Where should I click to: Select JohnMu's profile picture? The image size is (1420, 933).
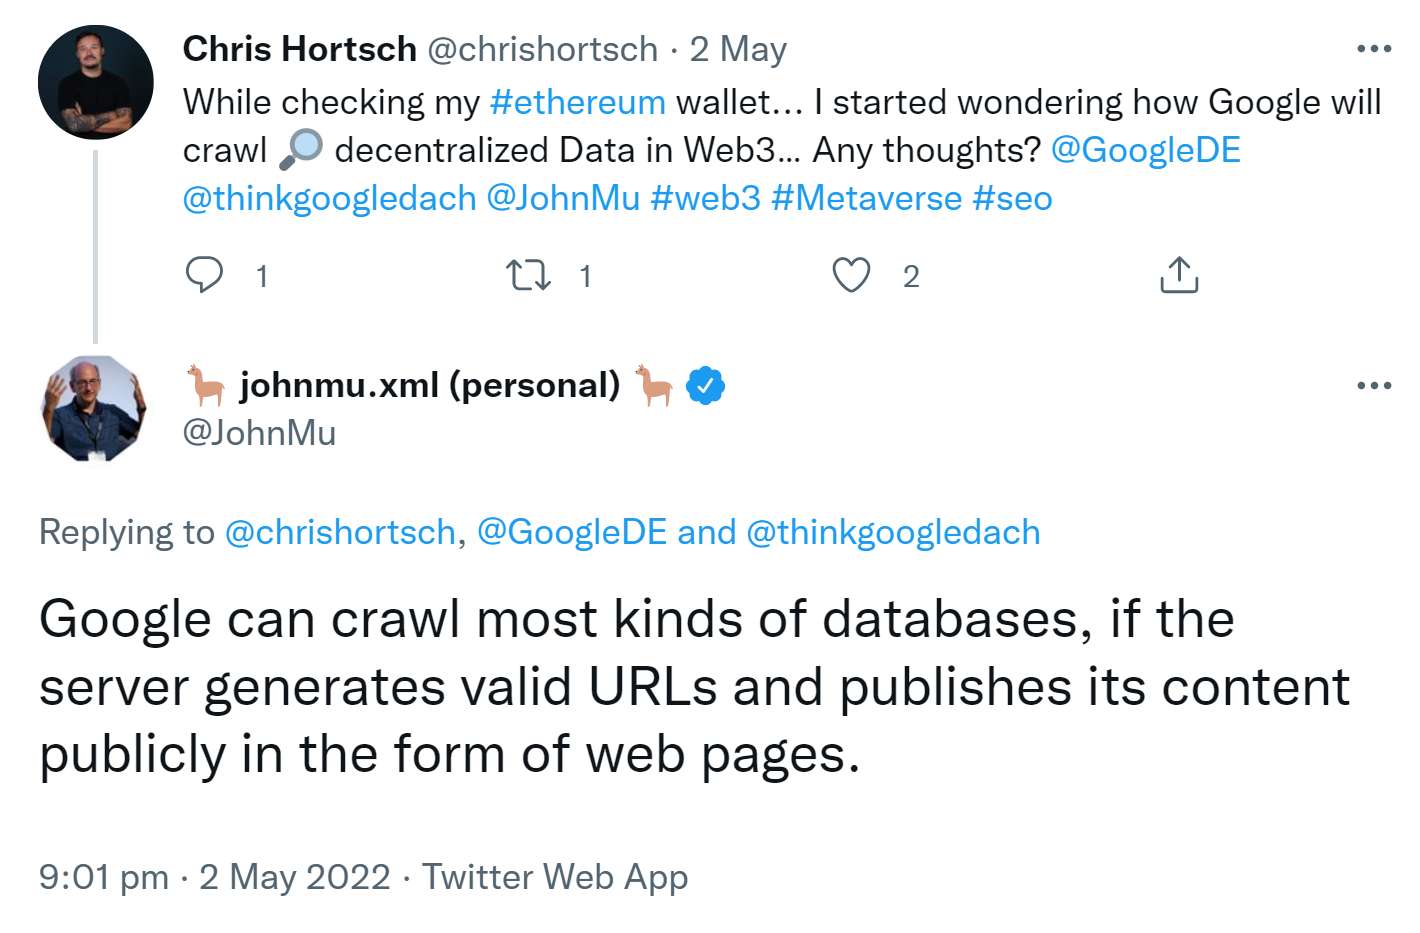[95, 408]
